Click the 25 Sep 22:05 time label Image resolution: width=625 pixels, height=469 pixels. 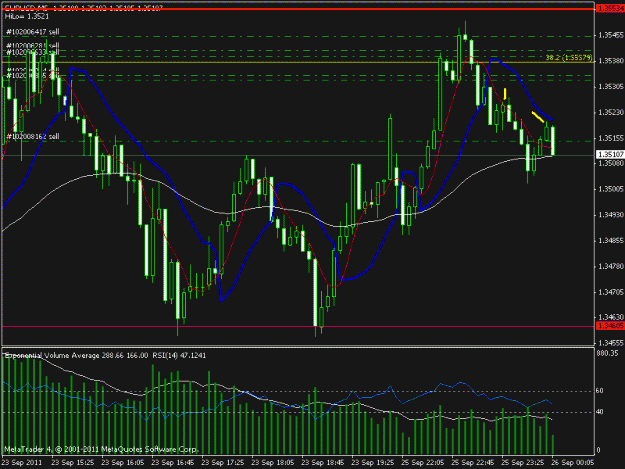pos(423,463)
